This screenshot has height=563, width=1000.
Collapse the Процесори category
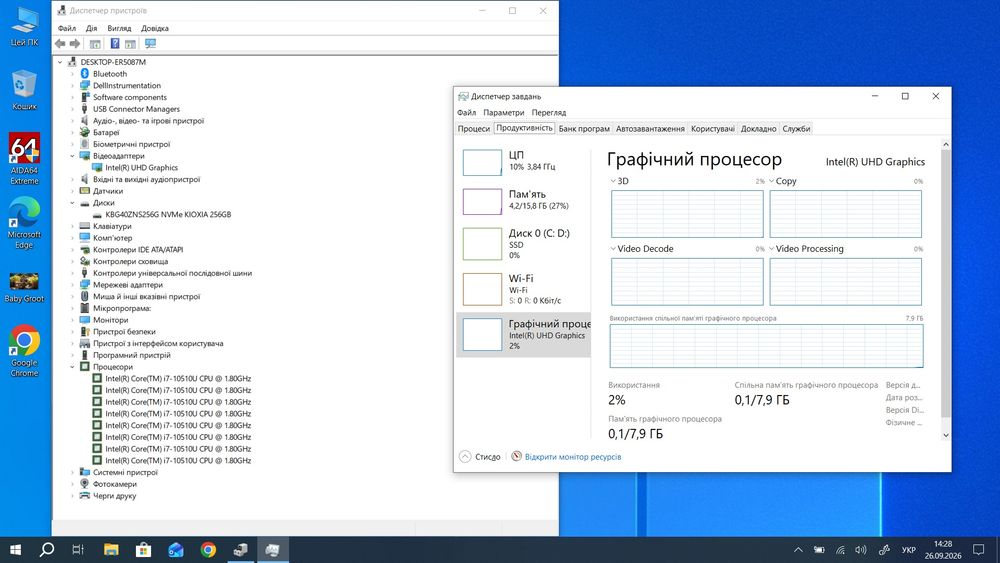(x=73, y=367)
